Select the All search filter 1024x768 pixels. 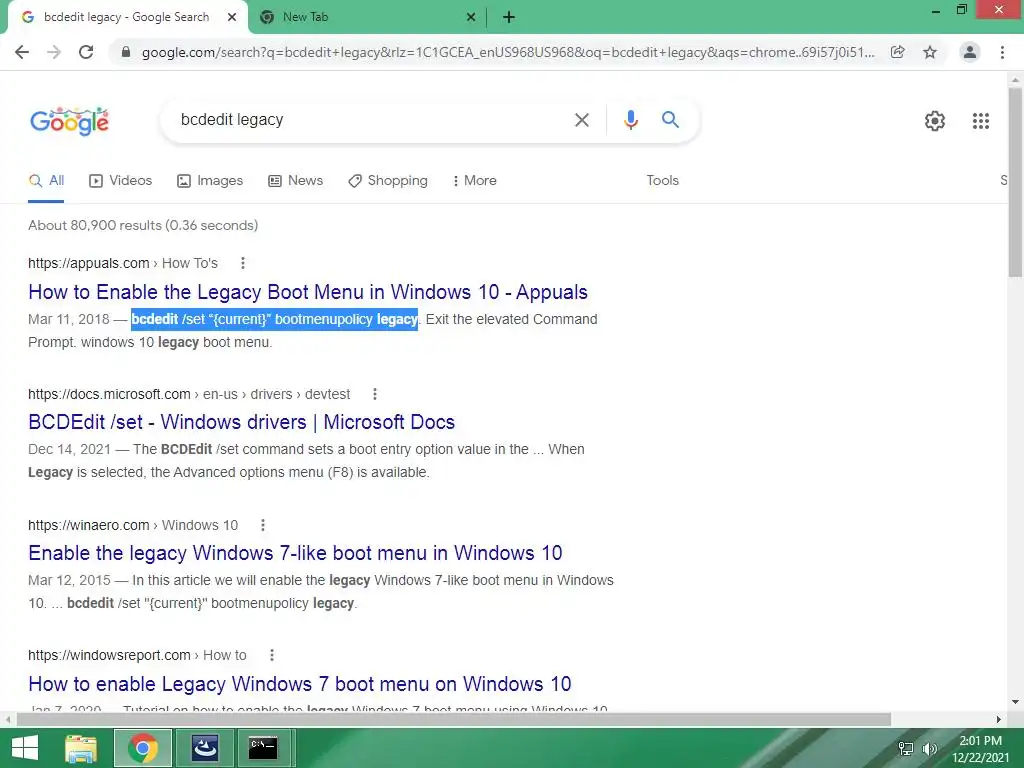[x=46, y=181]
